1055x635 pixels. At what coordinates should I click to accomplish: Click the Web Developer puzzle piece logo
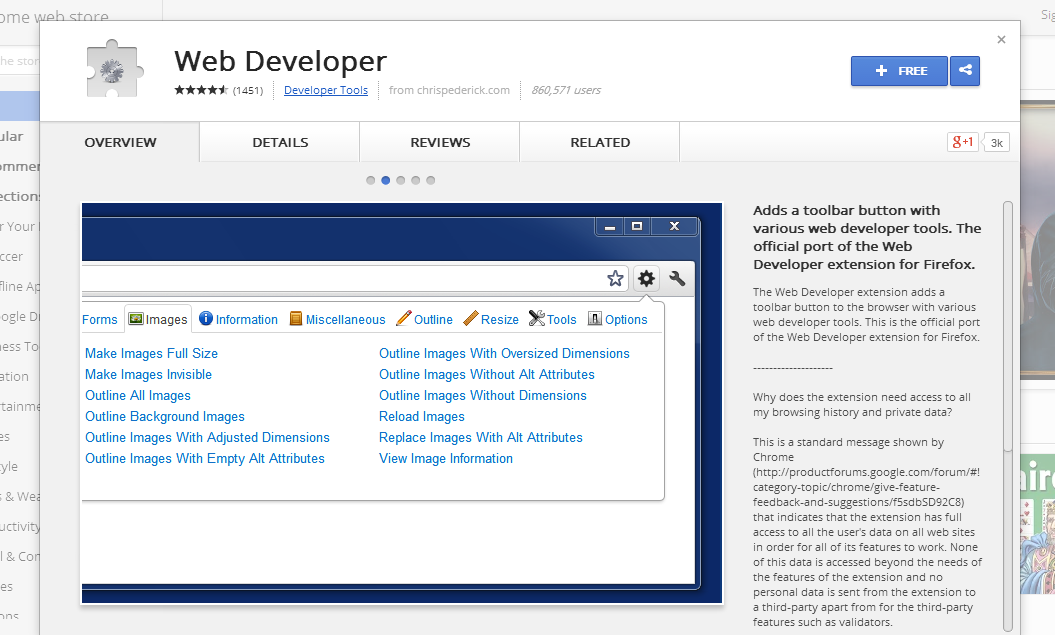(x=113, y=70)
